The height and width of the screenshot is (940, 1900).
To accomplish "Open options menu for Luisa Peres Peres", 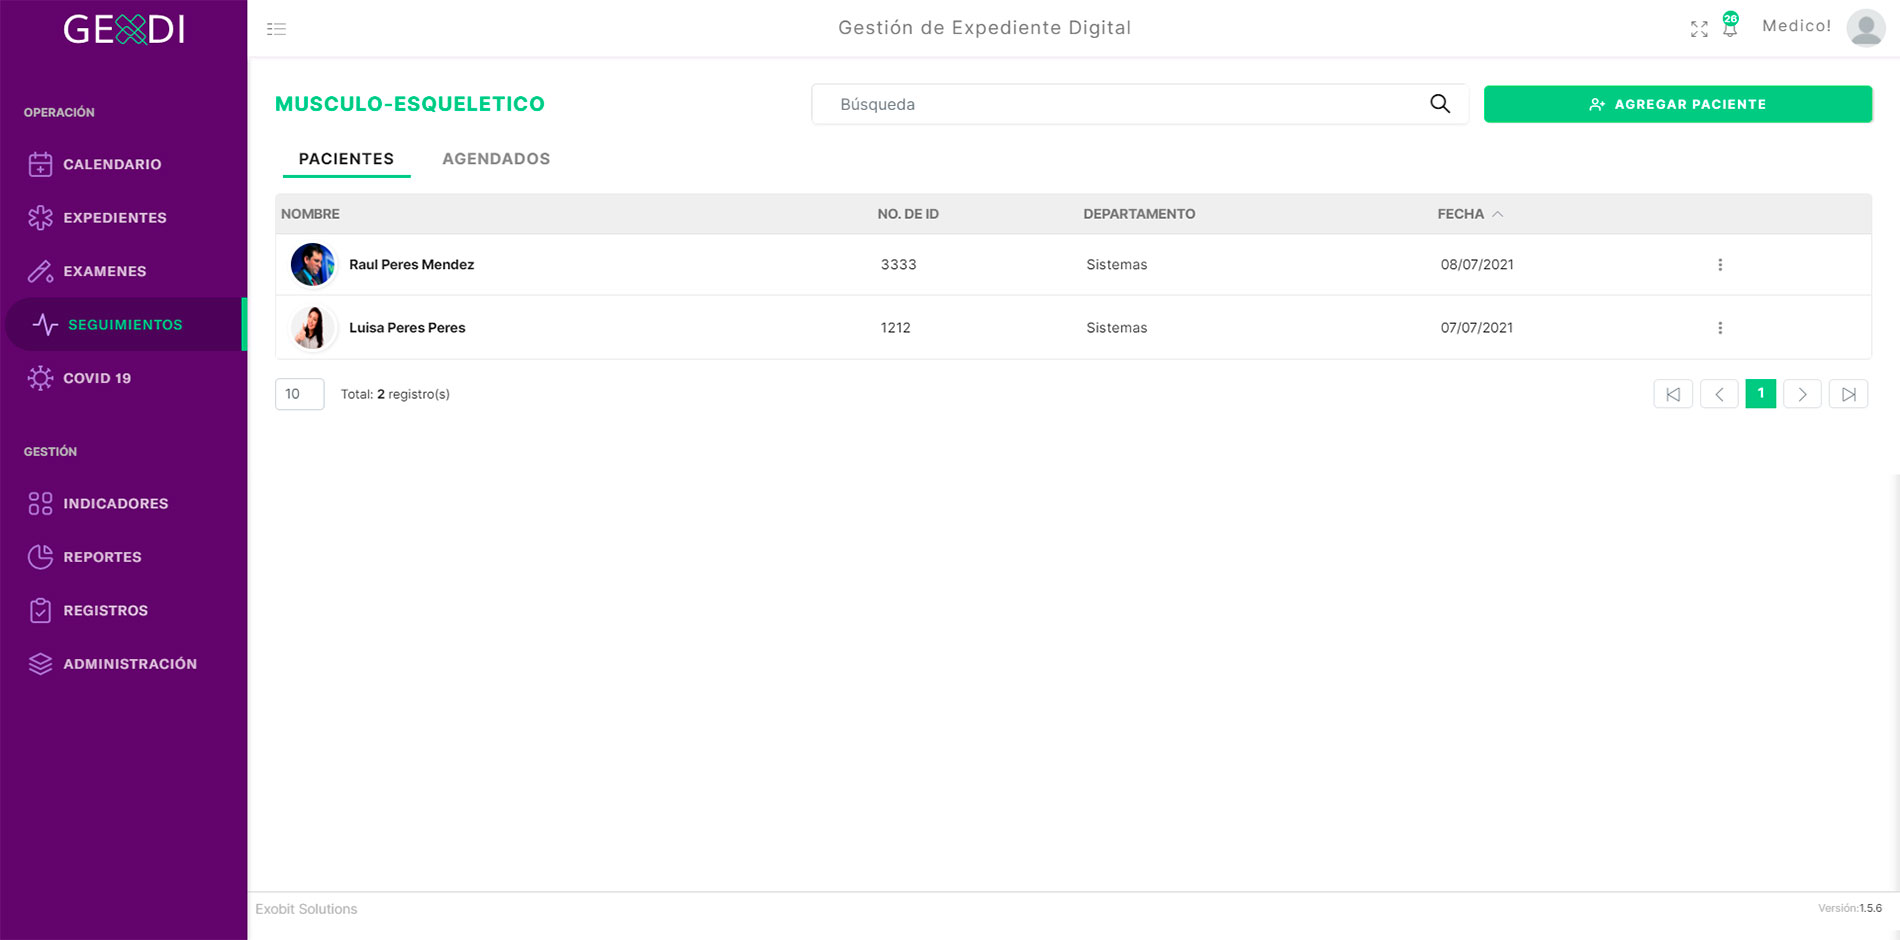I will (x=1720, y=328).
